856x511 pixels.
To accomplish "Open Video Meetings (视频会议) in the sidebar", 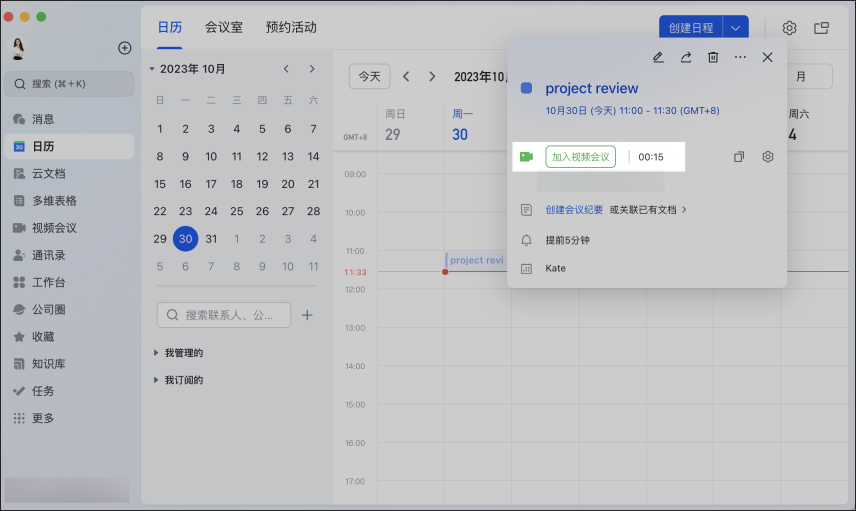I will click(54, 228).
